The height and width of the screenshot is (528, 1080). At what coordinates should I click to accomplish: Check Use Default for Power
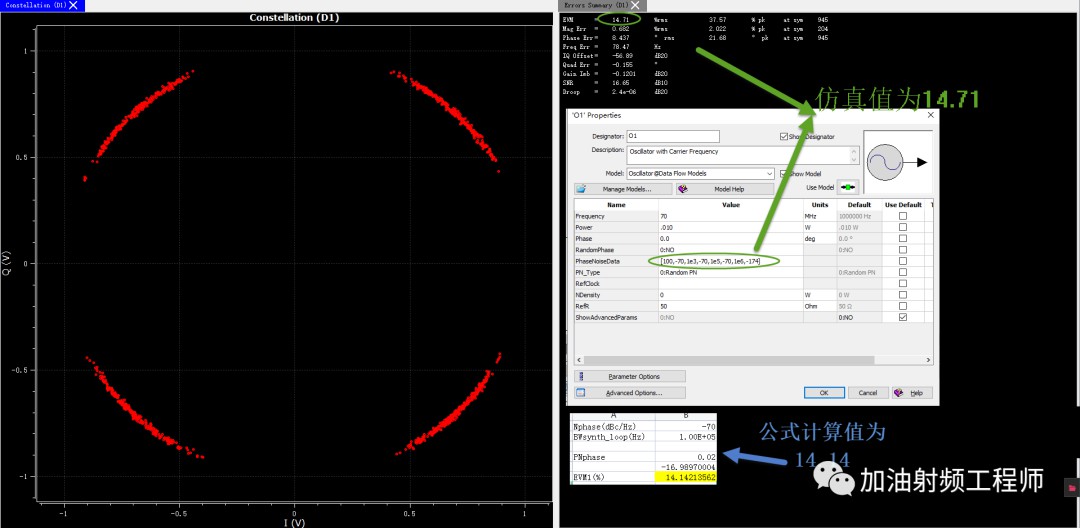[903, 227]
